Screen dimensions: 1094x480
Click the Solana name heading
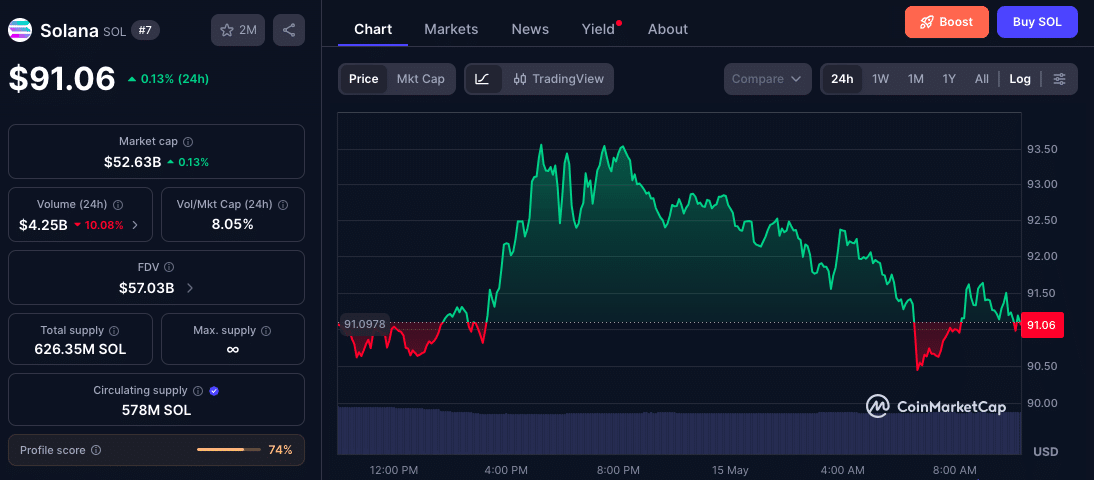coord(68,31)
